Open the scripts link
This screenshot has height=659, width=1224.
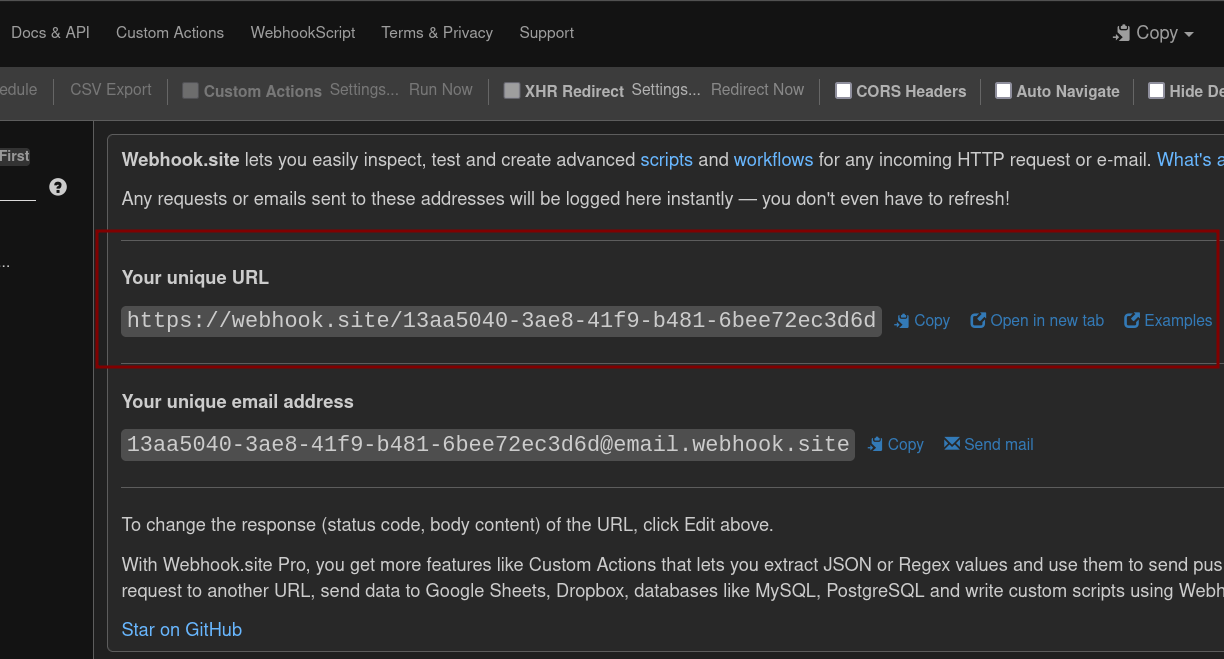pyautogui.click(x=667, y=160)
